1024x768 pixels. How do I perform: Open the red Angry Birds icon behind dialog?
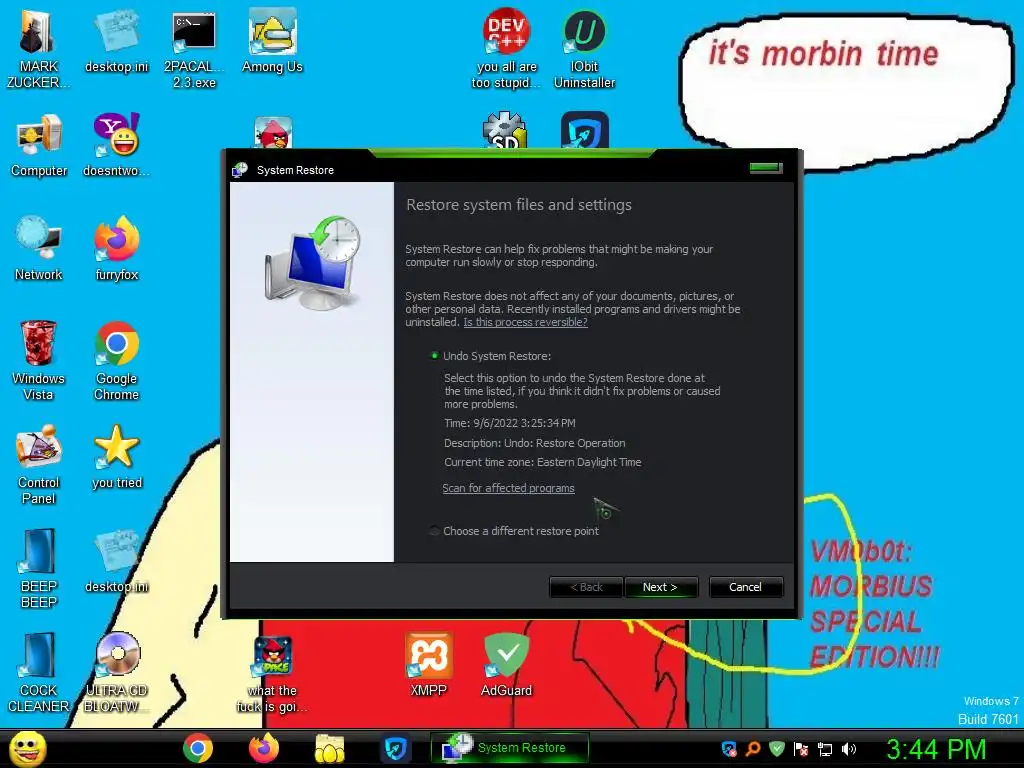coord(273,133)
